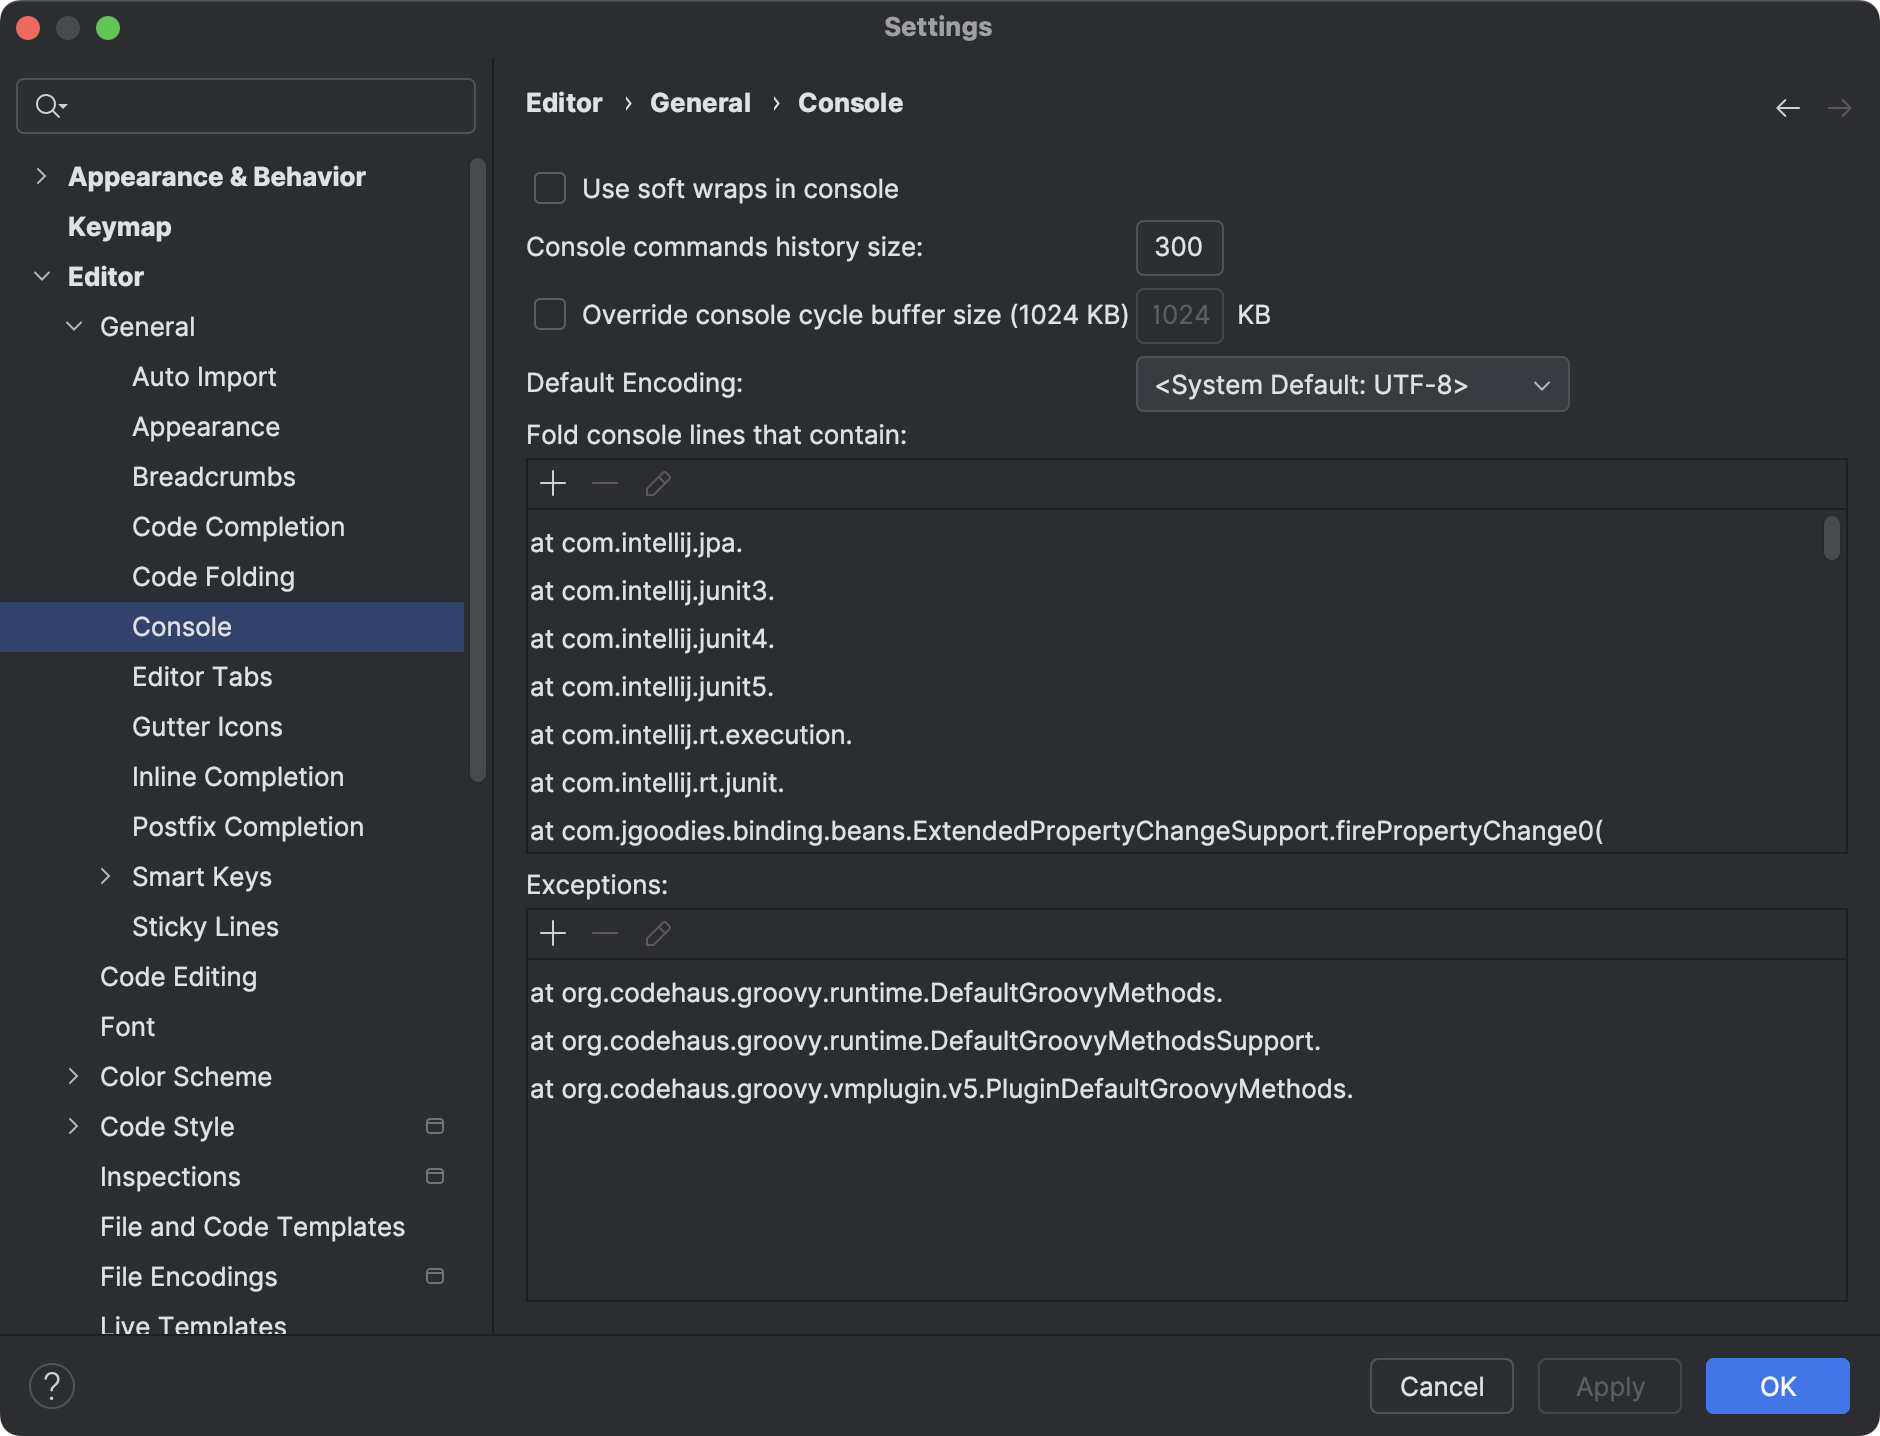Viewport: 1880px width, 1436px height.
Task: Open the Editor Tabs settings page
Action: coord(202,677)
